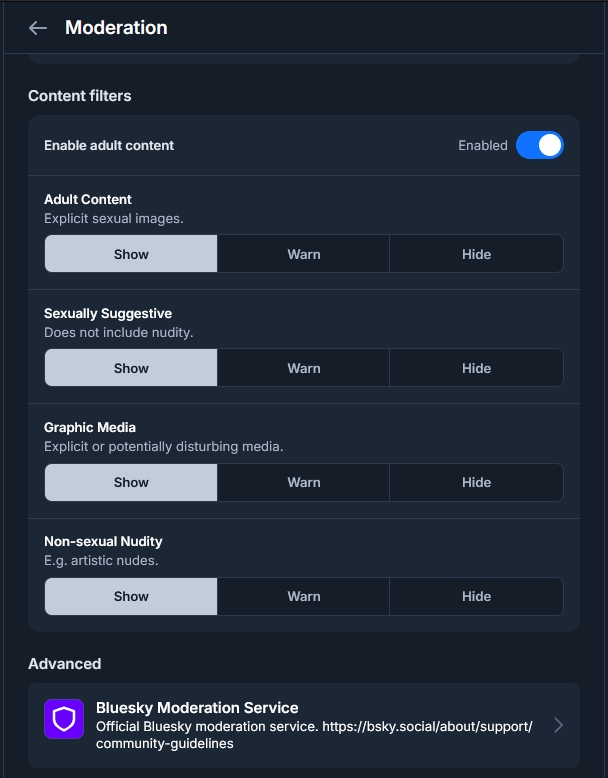Pick Hide for Non-sexual Nudity
The width and height of the screenshot is (608, 778).
[x=476, y=596]
